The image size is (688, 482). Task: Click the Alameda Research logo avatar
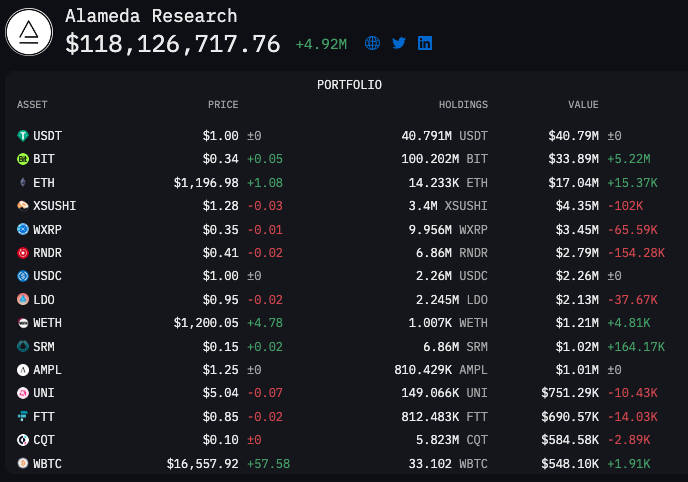pos(29,32)
